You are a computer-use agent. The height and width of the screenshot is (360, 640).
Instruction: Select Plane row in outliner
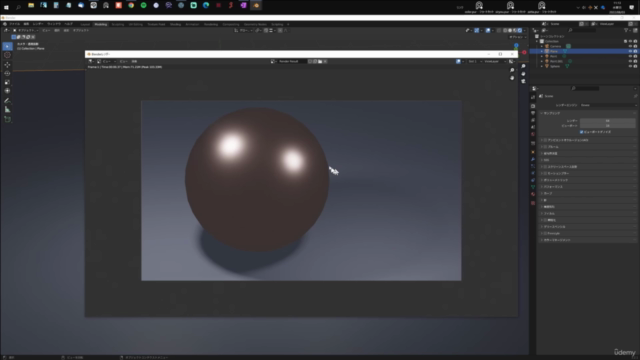point(584,51)
